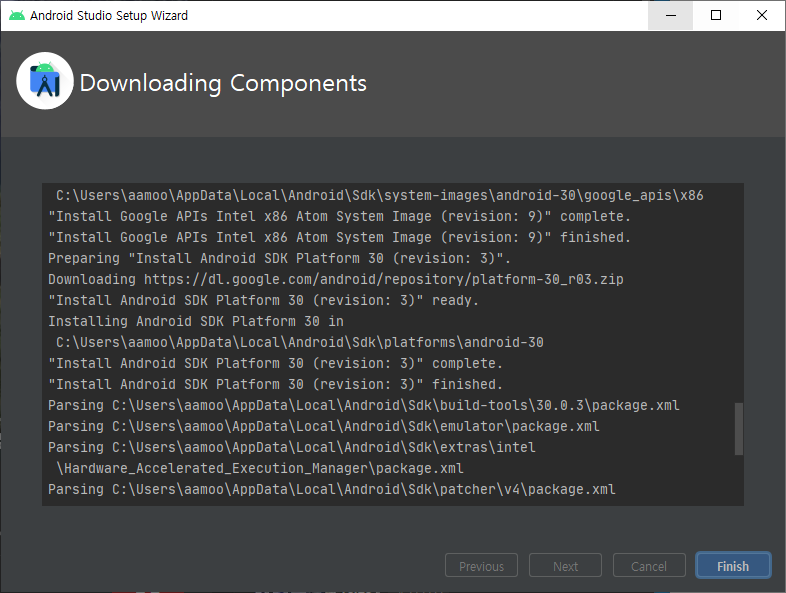Click 'Preparing "Install Android SDK Platform 30' line

(279, 258)
